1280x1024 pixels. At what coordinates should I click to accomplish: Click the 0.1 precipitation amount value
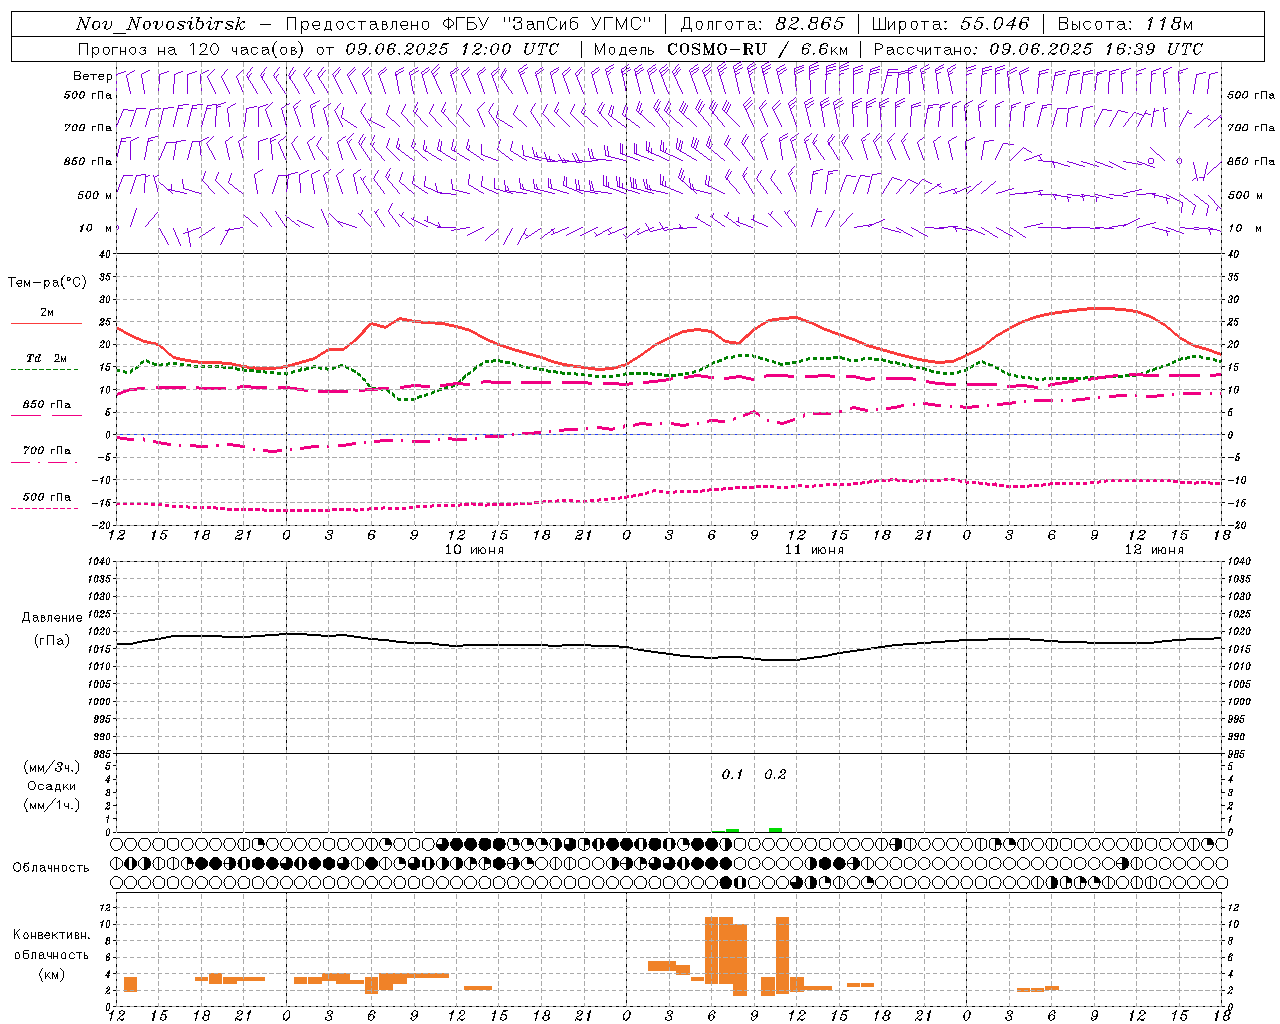pyautogui.click(x=733, y=774)
